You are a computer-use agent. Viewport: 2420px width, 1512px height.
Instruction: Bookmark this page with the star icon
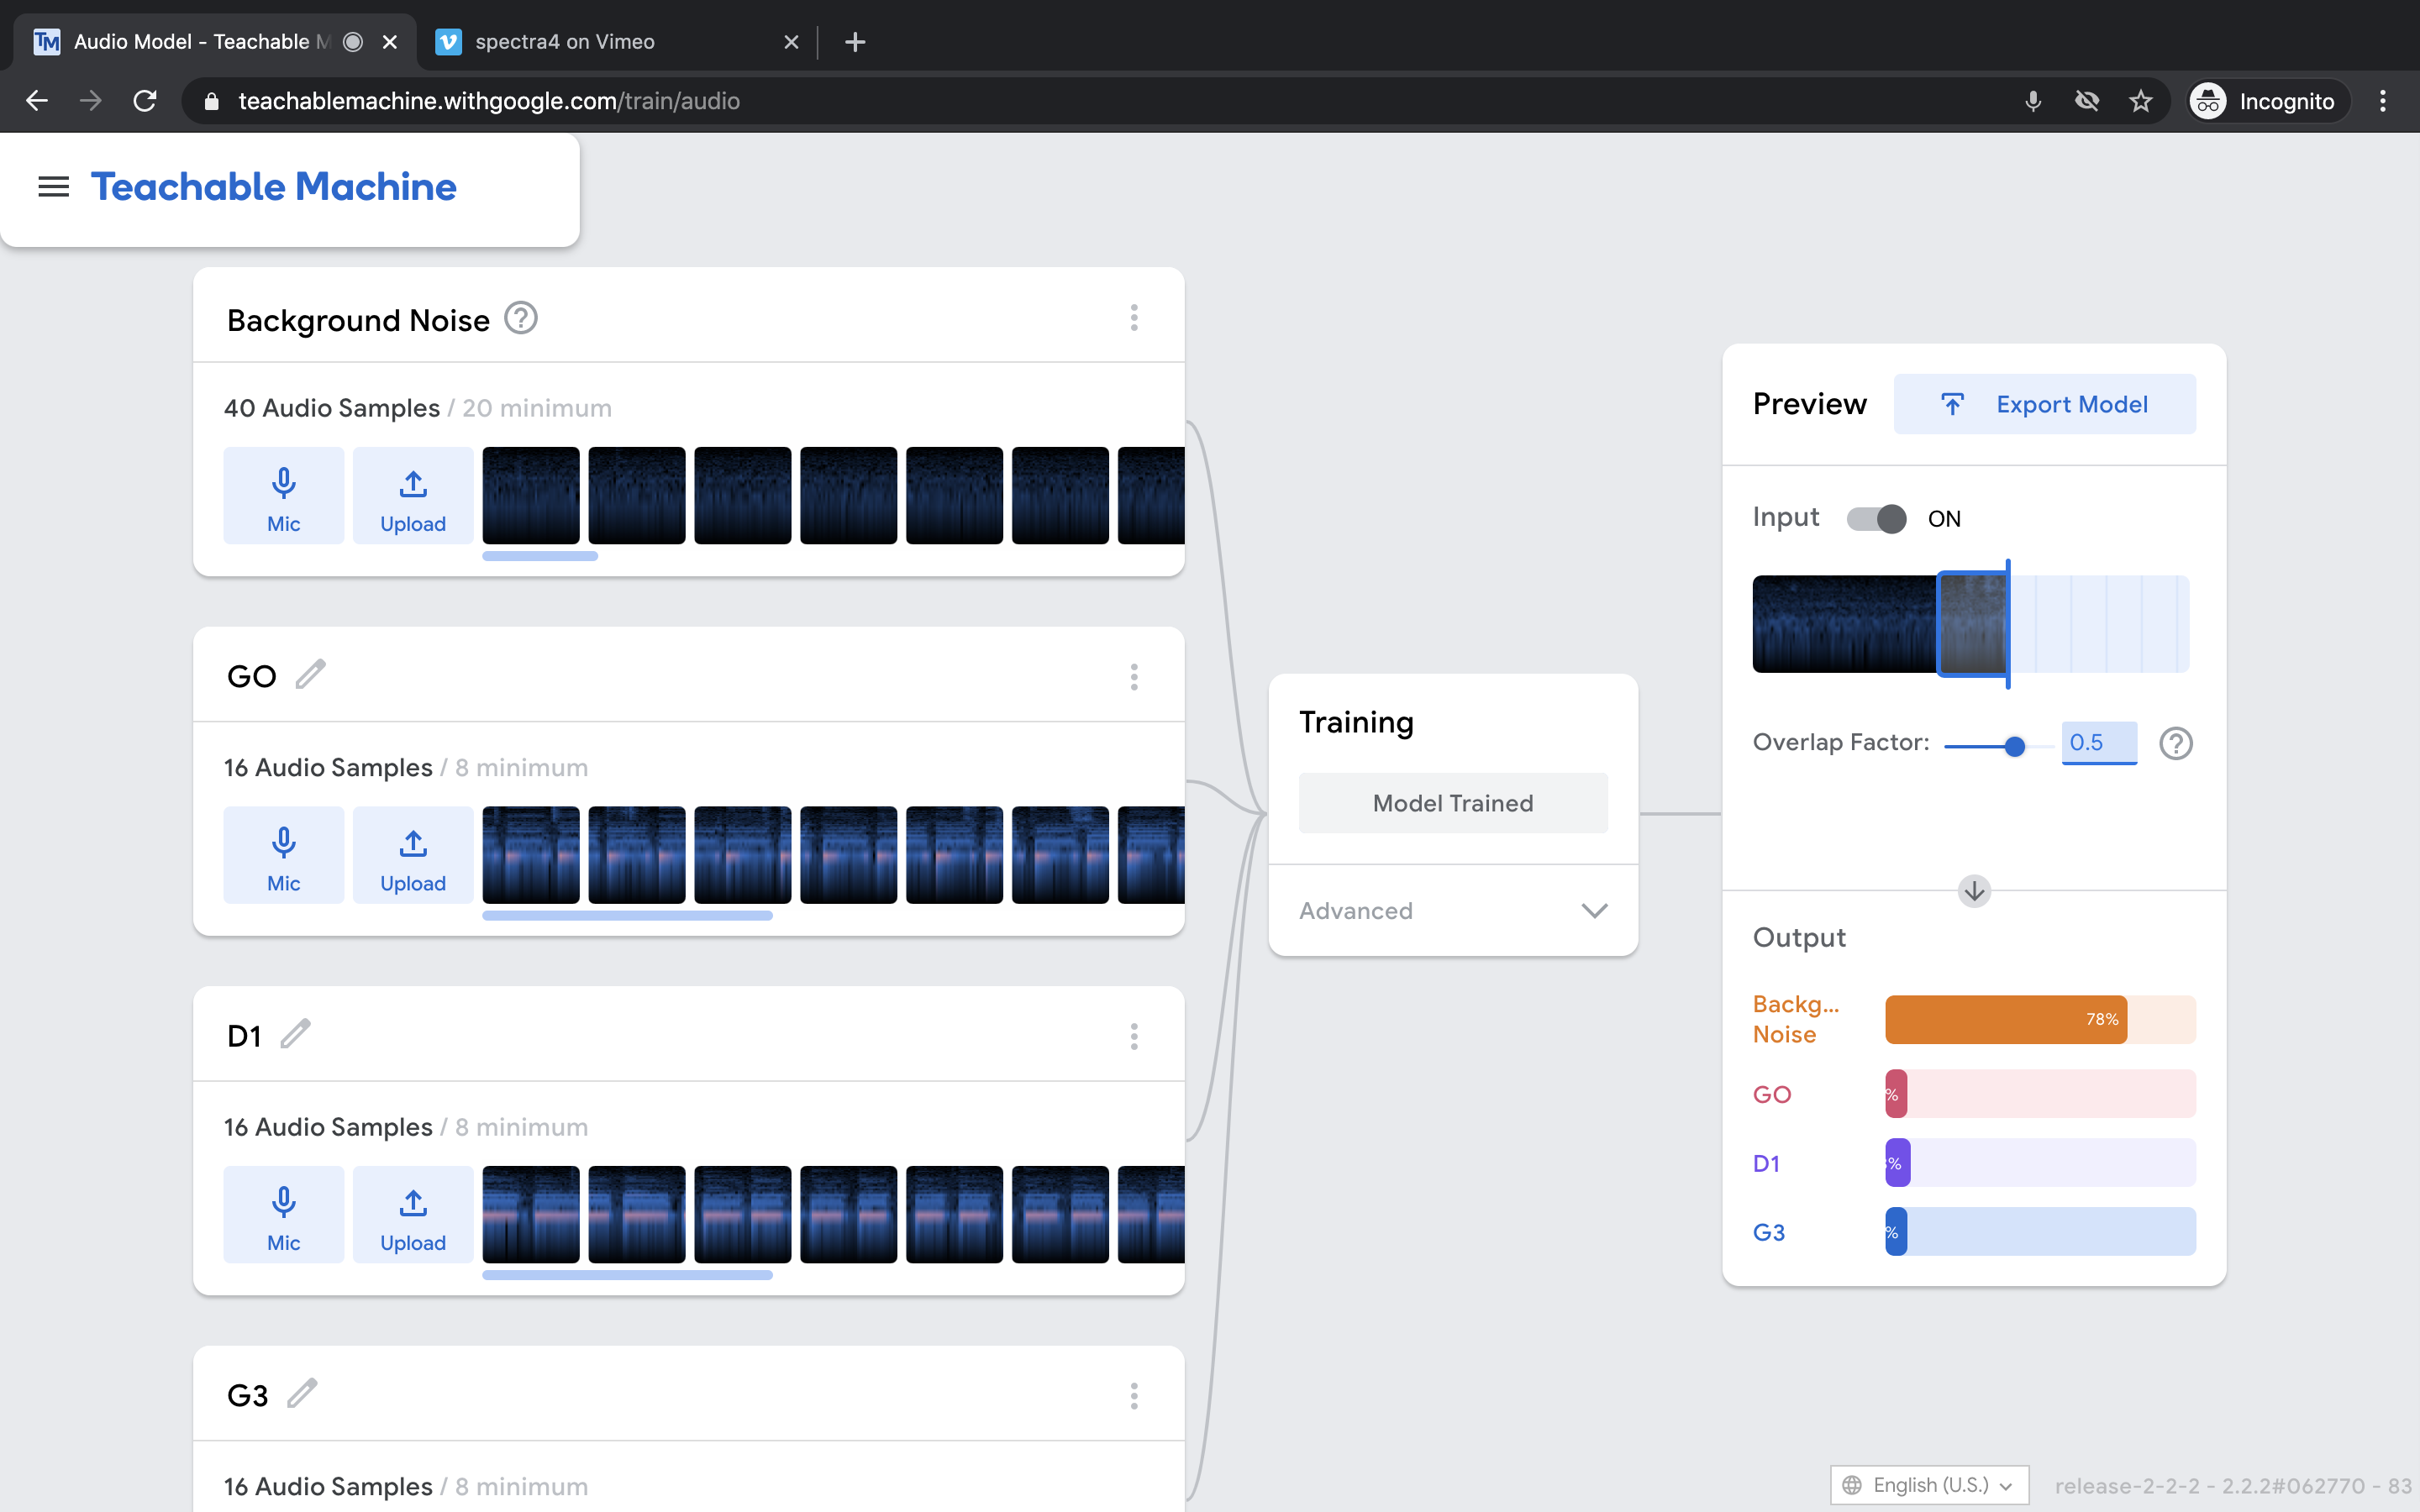[2140, 101]
